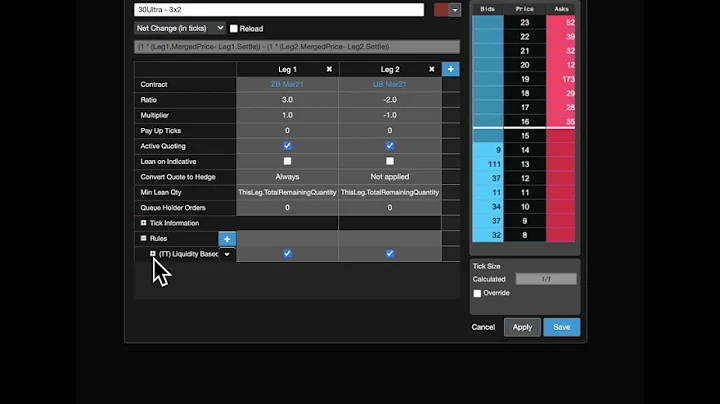Click the Calculated tick size field
The width and height of the screenshot is (720, 404).
(x=546, y=279)
